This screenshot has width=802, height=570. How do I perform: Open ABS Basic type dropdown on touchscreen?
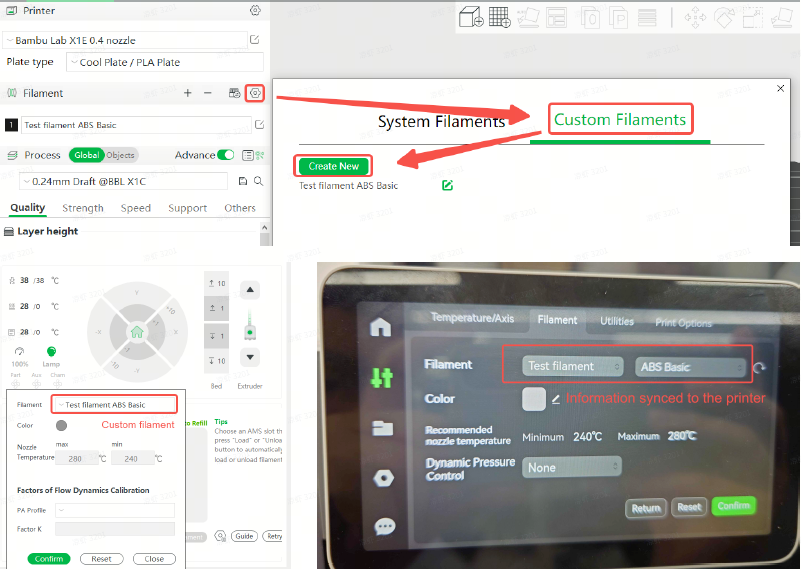tap(690, 367)
